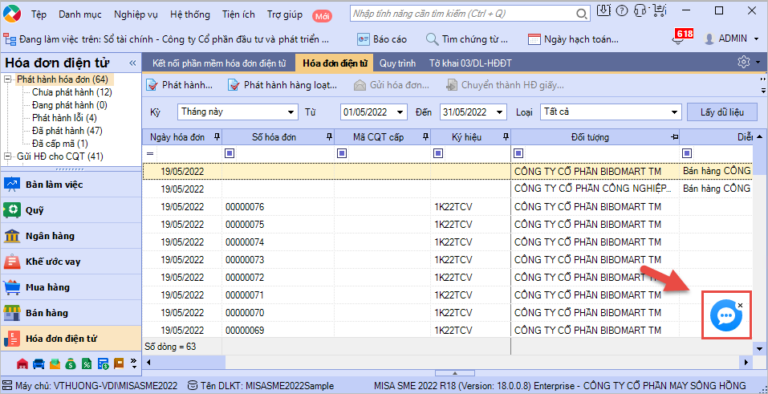The width and height of the screenshot is (768, 394).
Task: Open Ngày hạch toán toolbar button
Action: click(573, 39)
